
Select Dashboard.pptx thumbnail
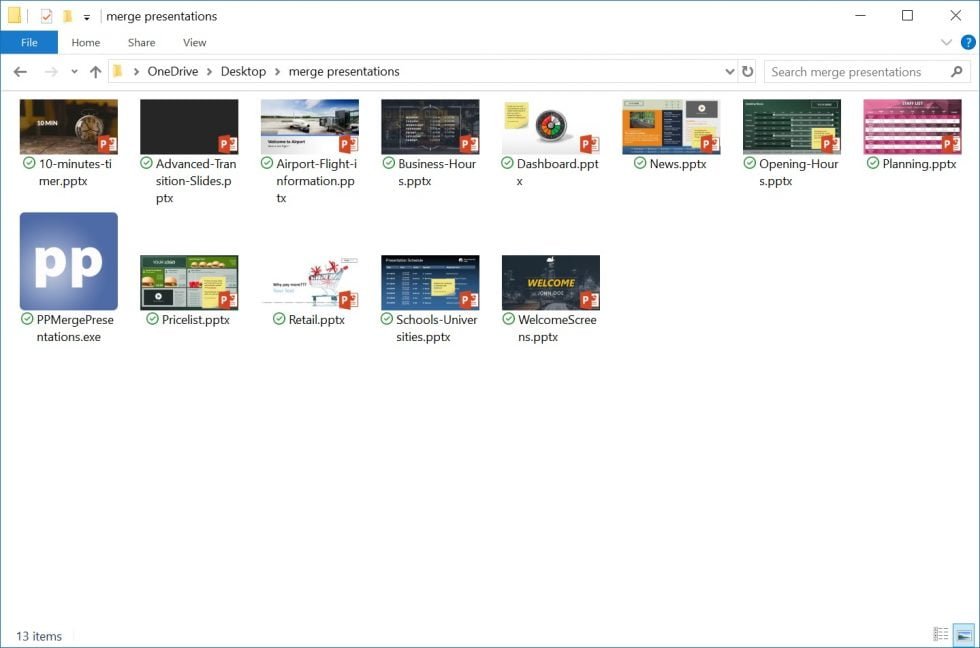tap(551, 127)
